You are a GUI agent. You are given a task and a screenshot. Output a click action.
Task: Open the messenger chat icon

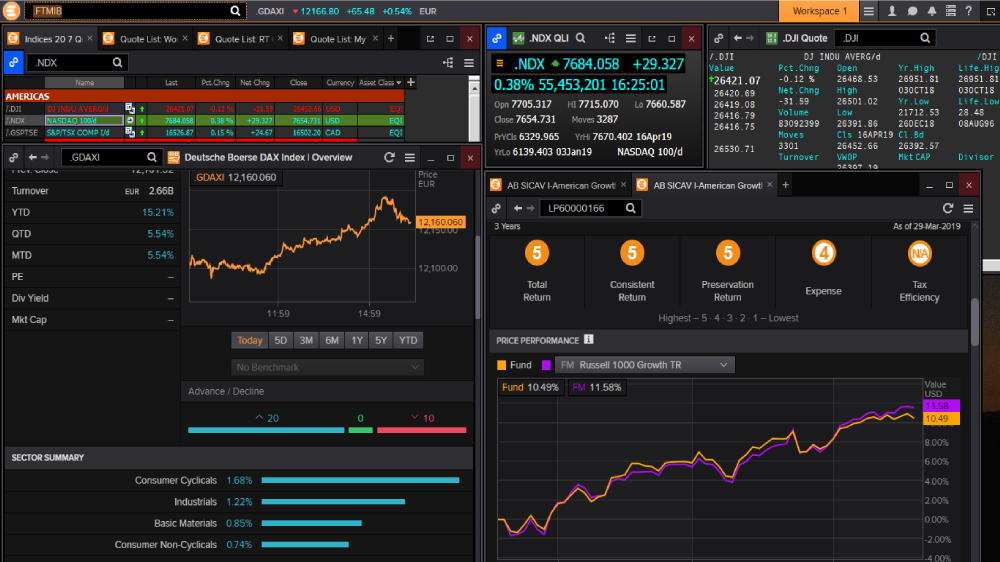[912, 11]
